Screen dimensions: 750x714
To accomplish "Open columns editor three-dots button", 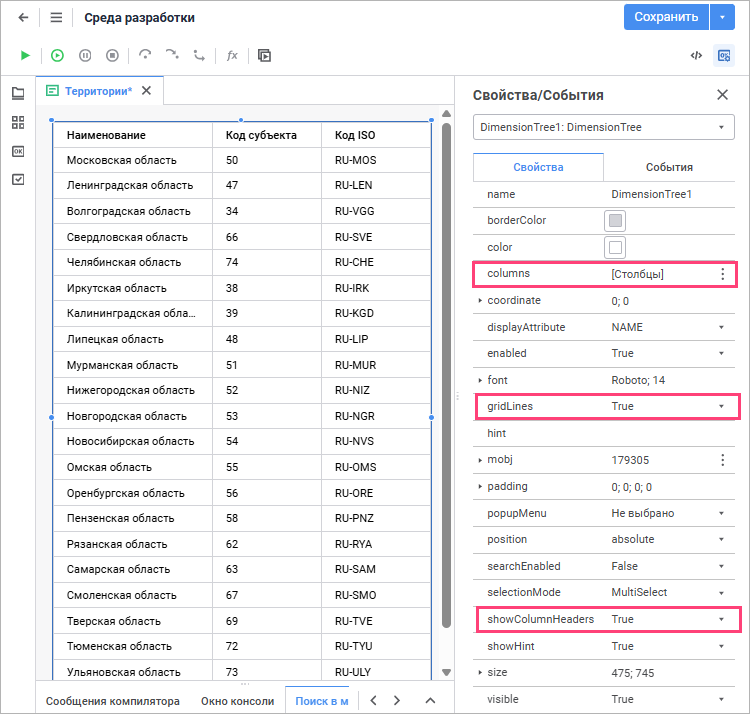I will [722, 274].
